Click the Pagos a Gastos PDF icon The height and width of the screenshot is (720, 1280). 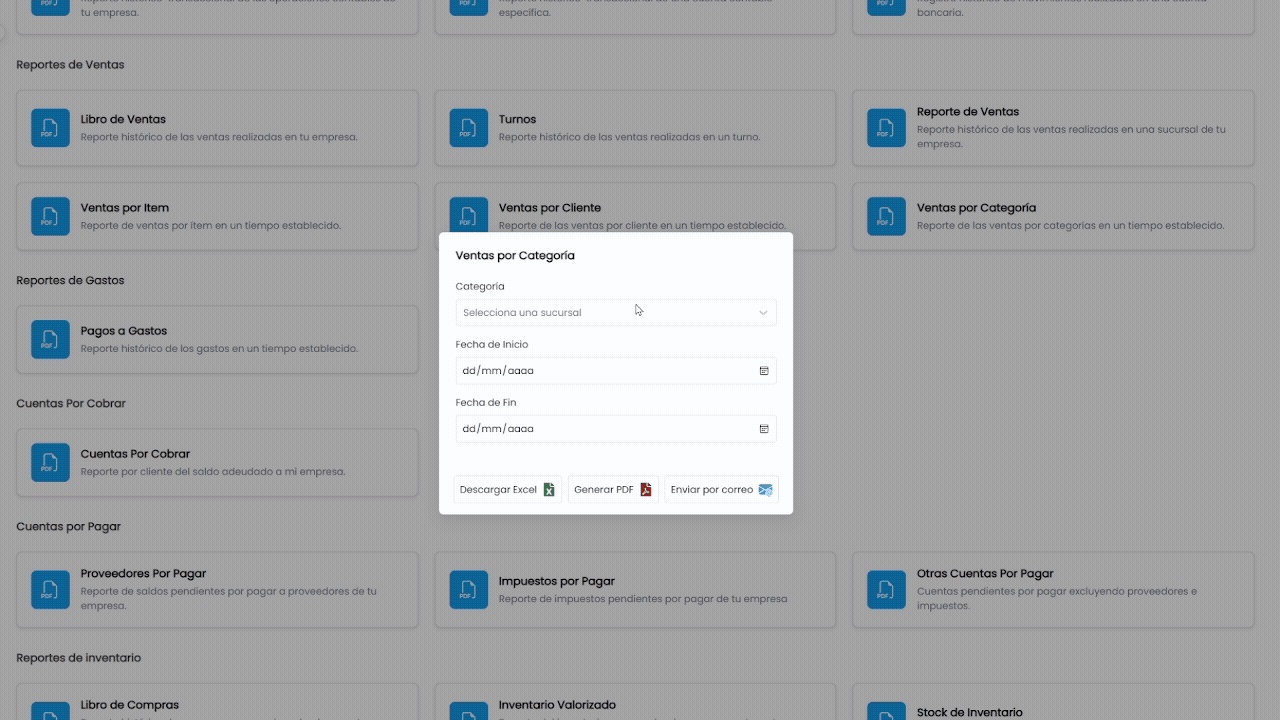[50, 339]
